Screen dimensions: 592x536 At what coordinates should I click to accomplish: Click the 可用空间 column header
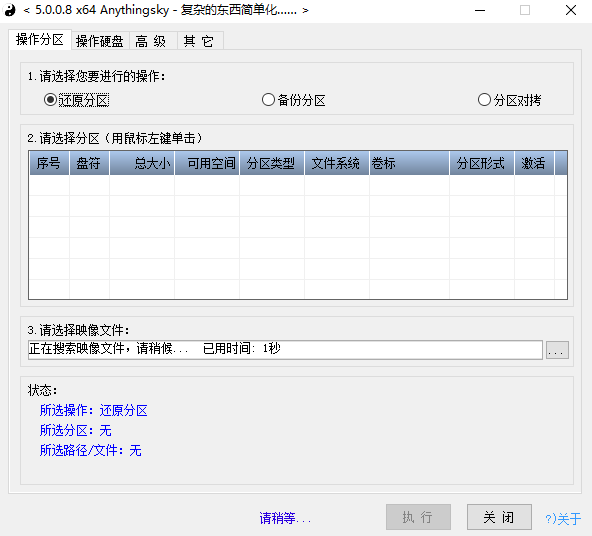click(x=207, y=163)
